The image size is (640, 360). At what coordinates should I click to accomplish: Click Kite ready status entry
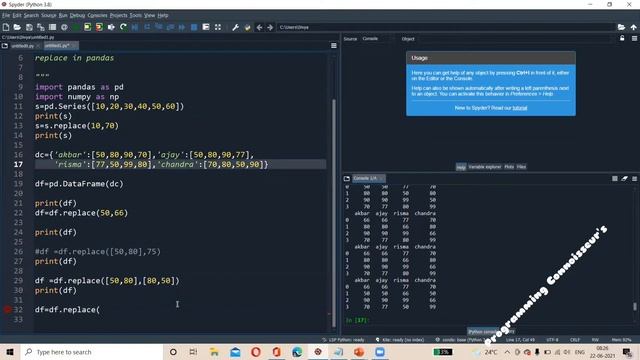point(400,340)
